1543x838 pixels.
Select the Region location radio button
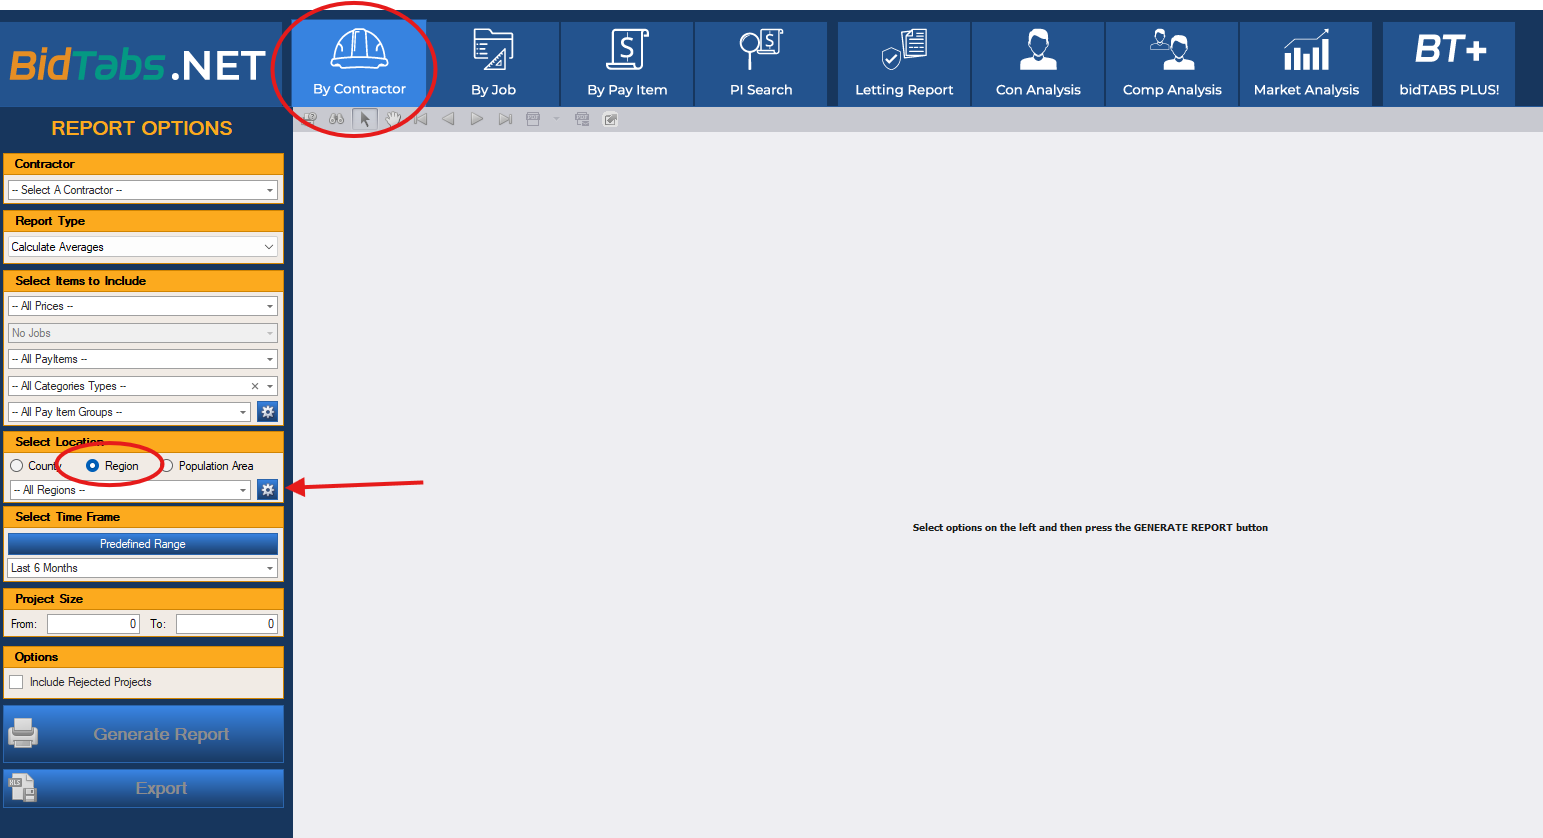92,466
